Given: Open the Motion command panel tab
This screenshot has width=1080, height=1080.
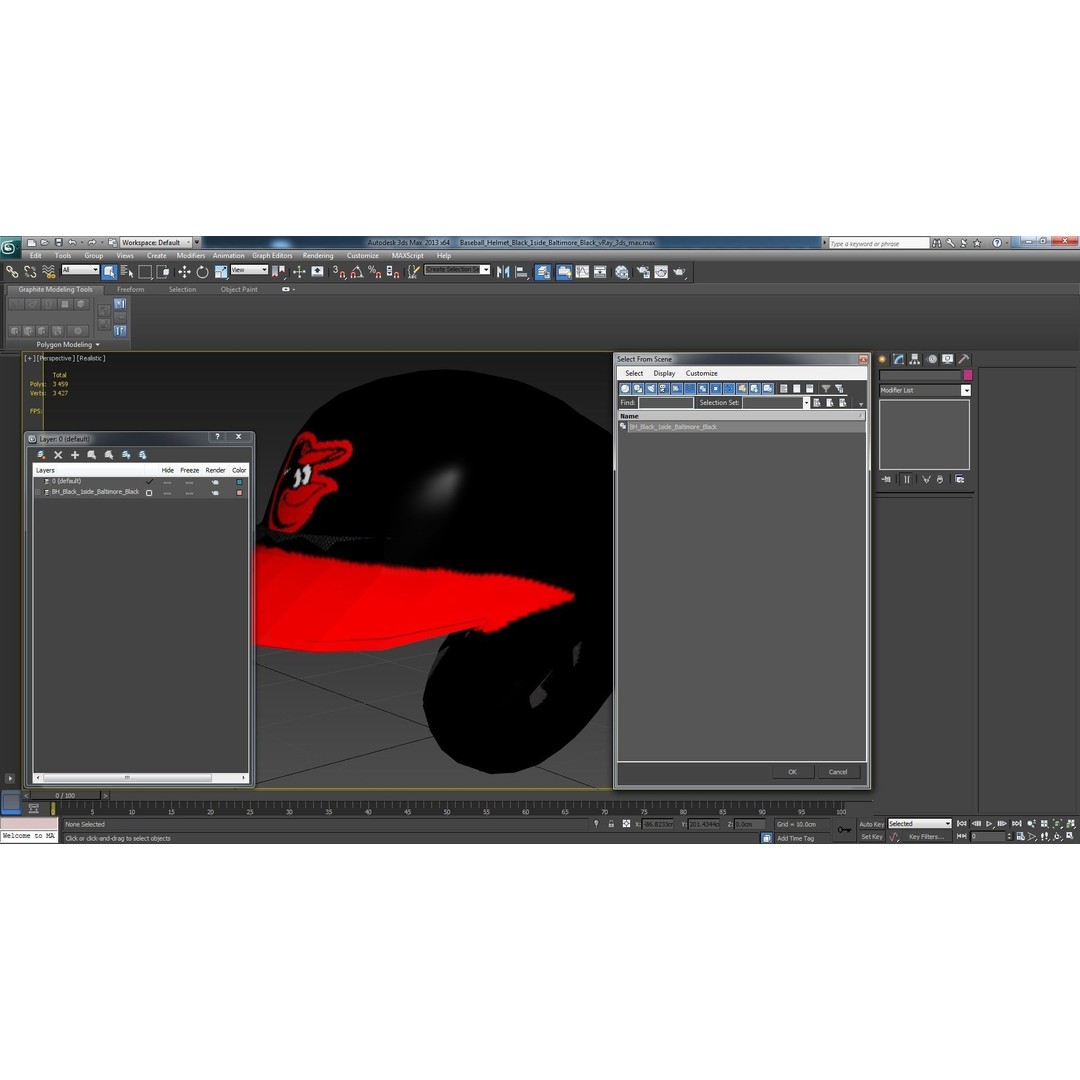Looking at the screenshot, I should pos(931,359).
